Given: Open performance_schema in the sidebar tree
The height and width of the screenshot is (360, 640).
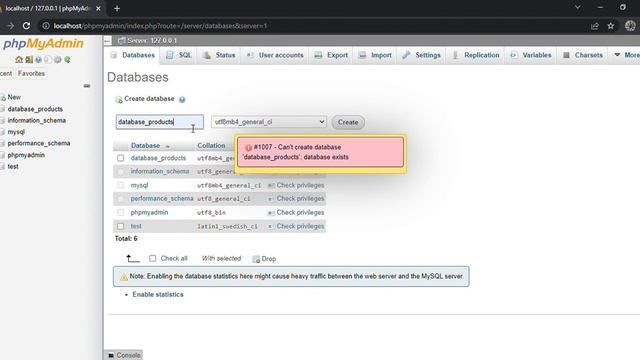Looking at the screenshot, I should click(39, 143).
